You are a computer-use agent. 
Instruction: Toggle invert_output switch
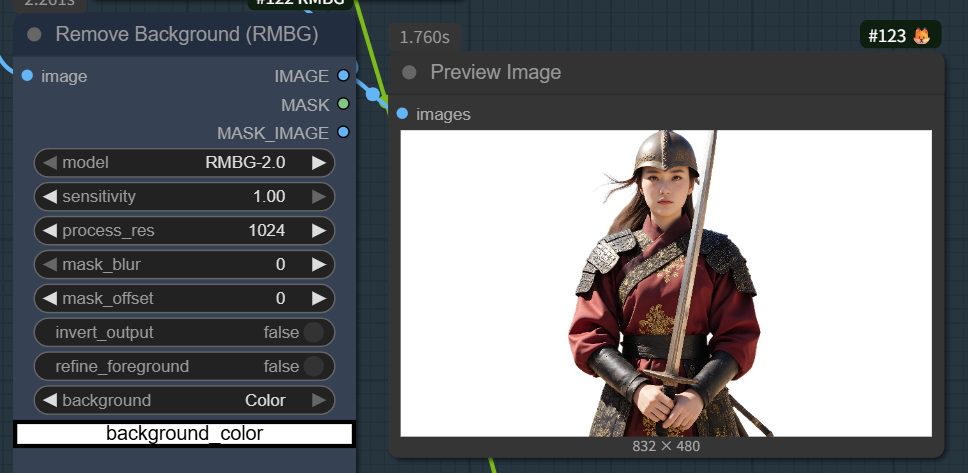(x=314, y=332)
